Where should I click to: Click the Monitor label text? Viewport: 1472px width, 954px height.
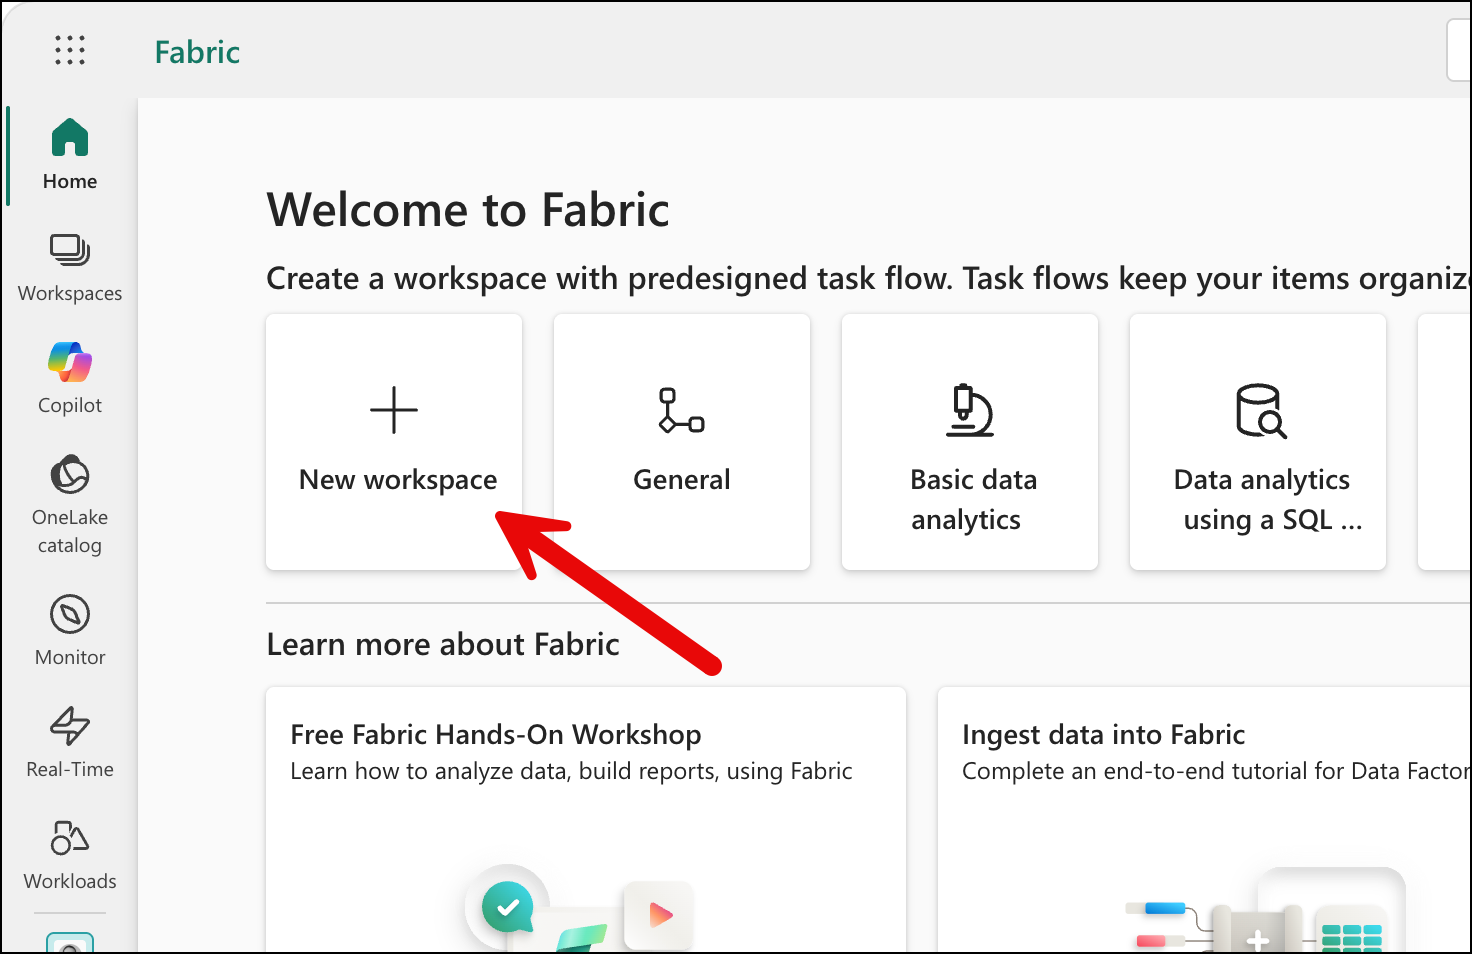(70, 657)
